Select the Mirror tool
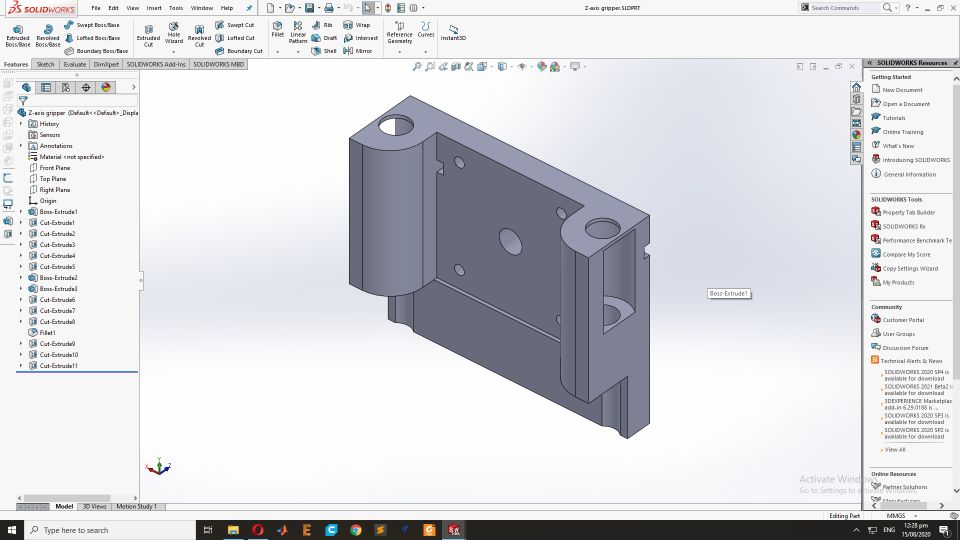Image resolution: width=960 pixels, height=540 pixels. tap(358, 51)
